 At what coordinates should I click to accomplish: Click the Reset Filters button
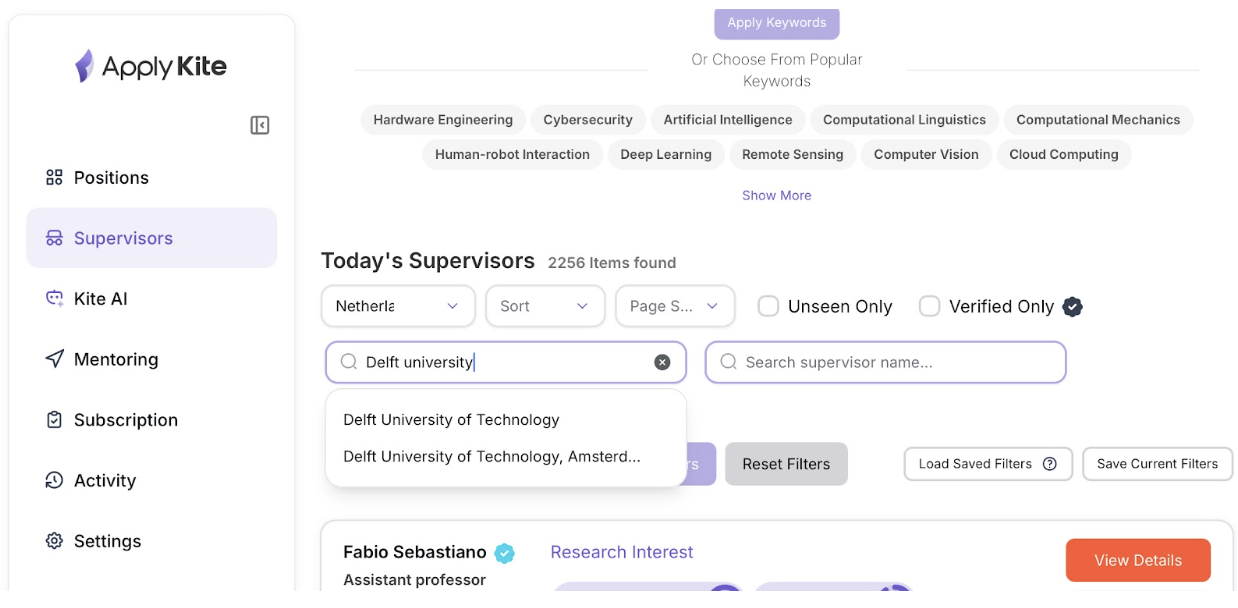tap(786, 464)
